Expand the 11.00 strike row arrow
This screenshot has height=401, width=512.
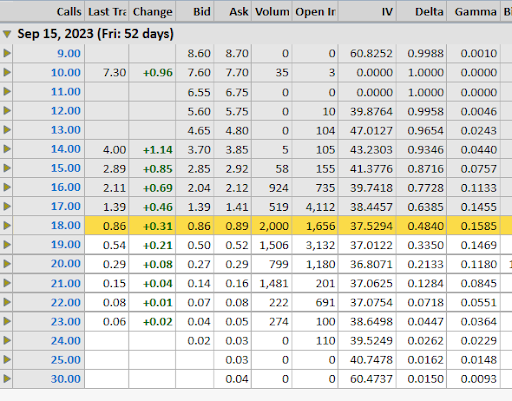[7, 91]
